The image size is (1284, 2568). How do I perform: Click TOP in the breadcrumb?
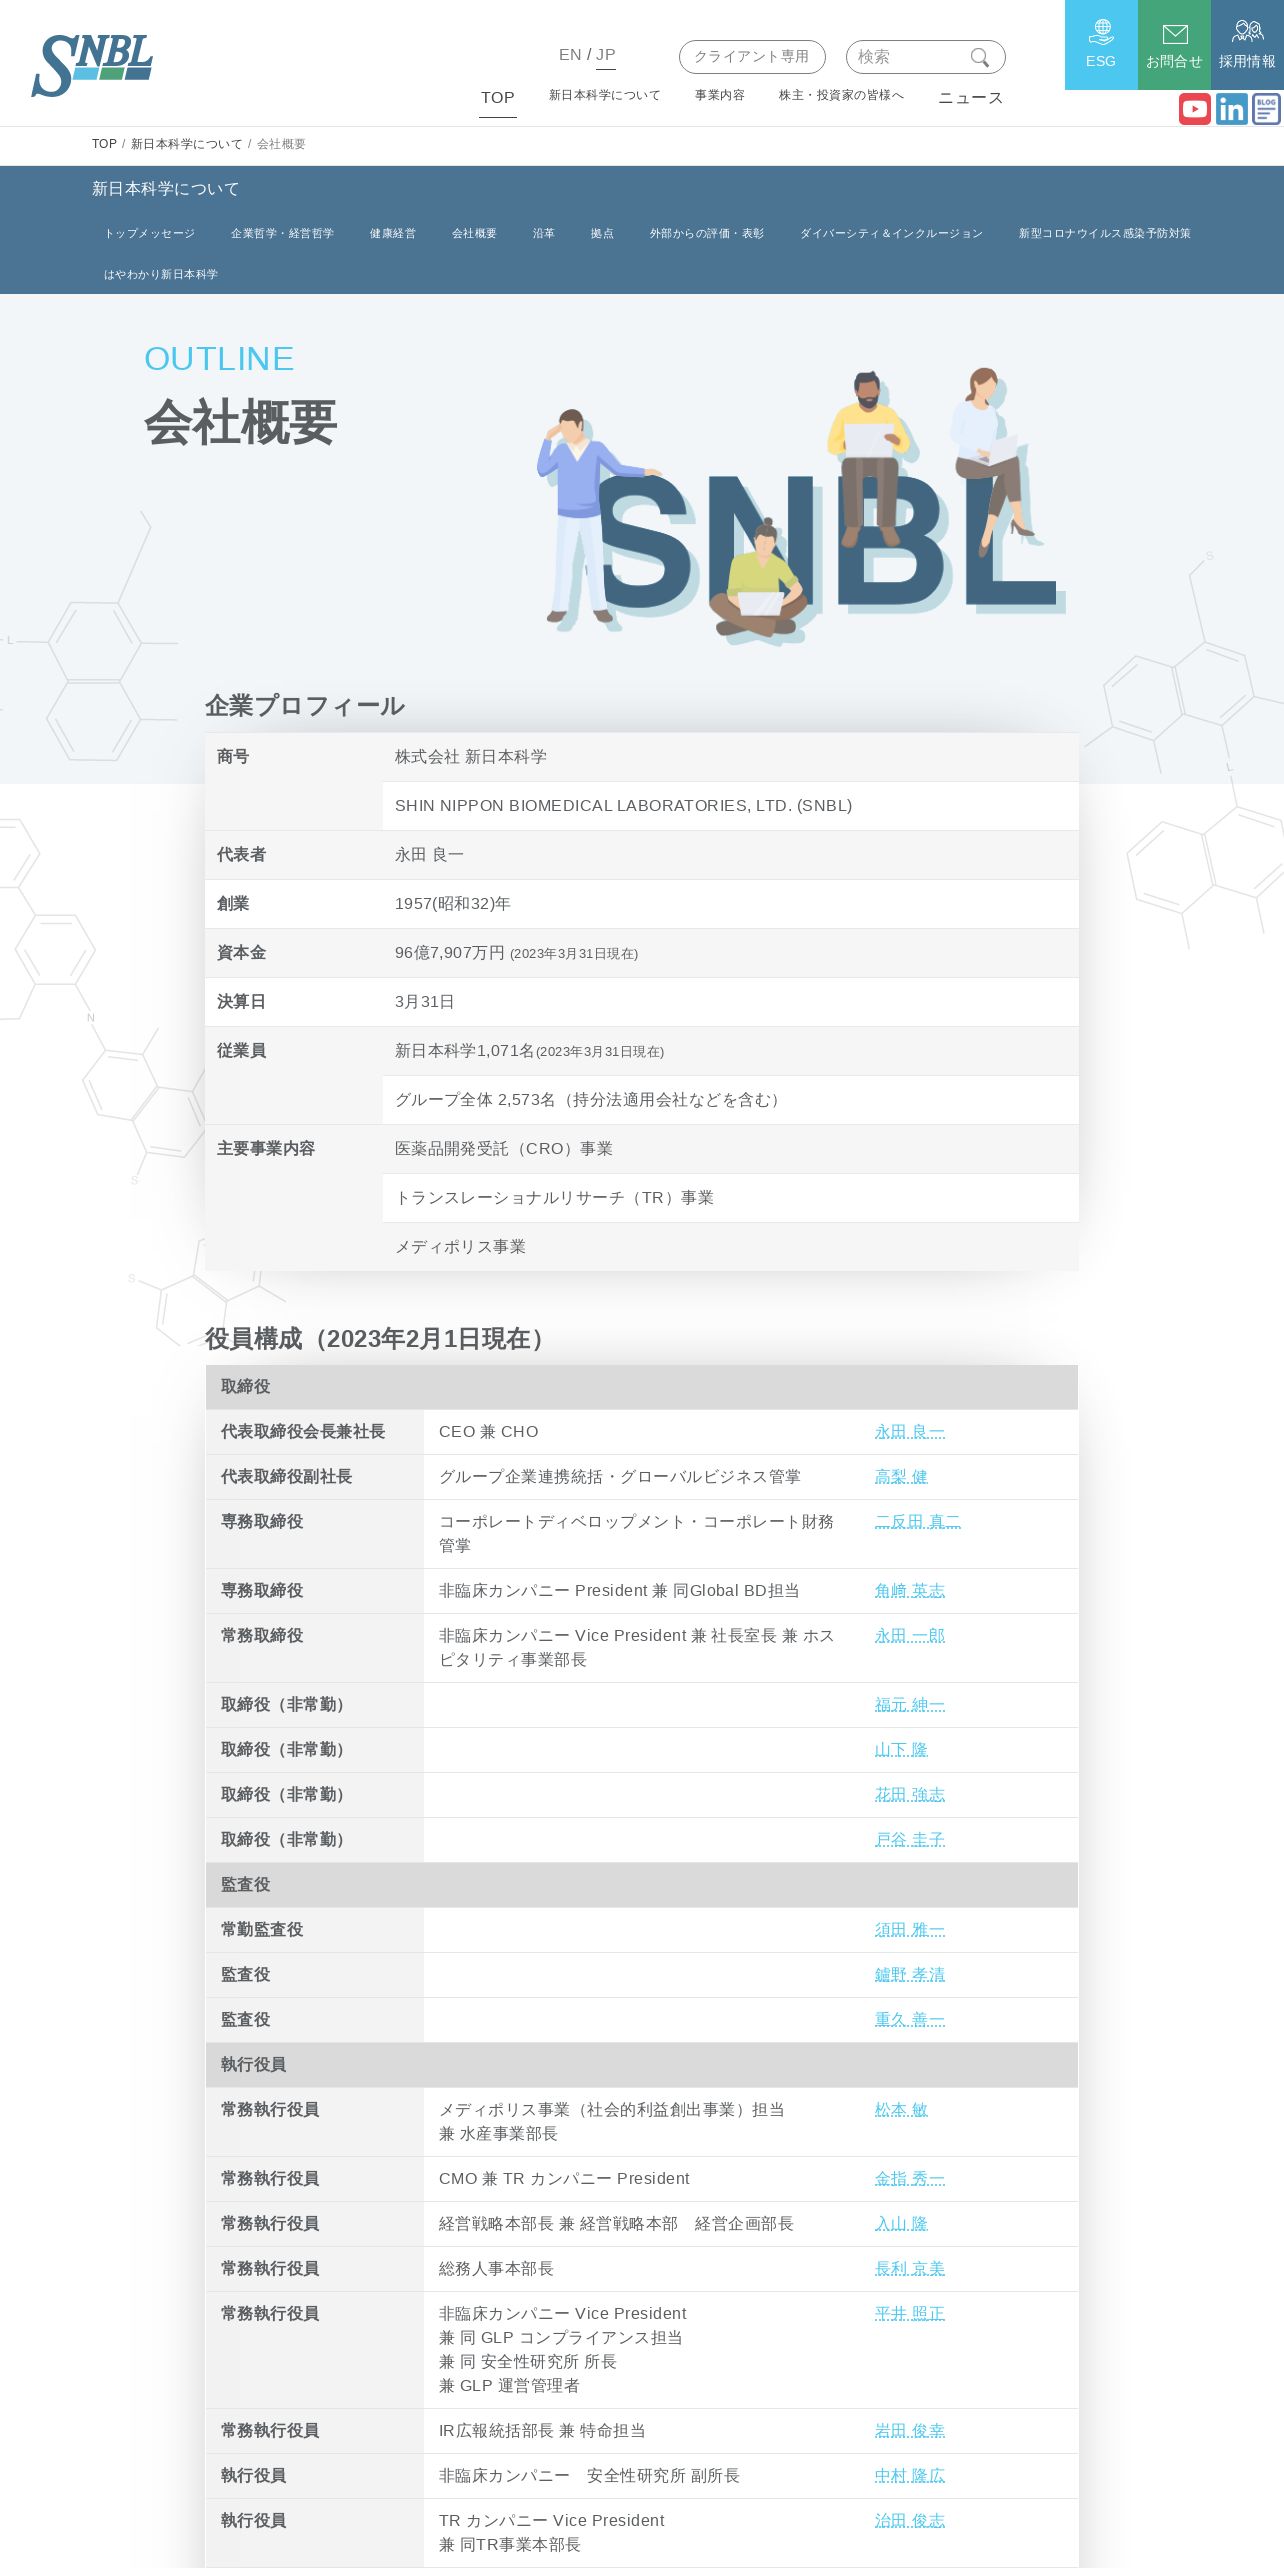(104, 144)
